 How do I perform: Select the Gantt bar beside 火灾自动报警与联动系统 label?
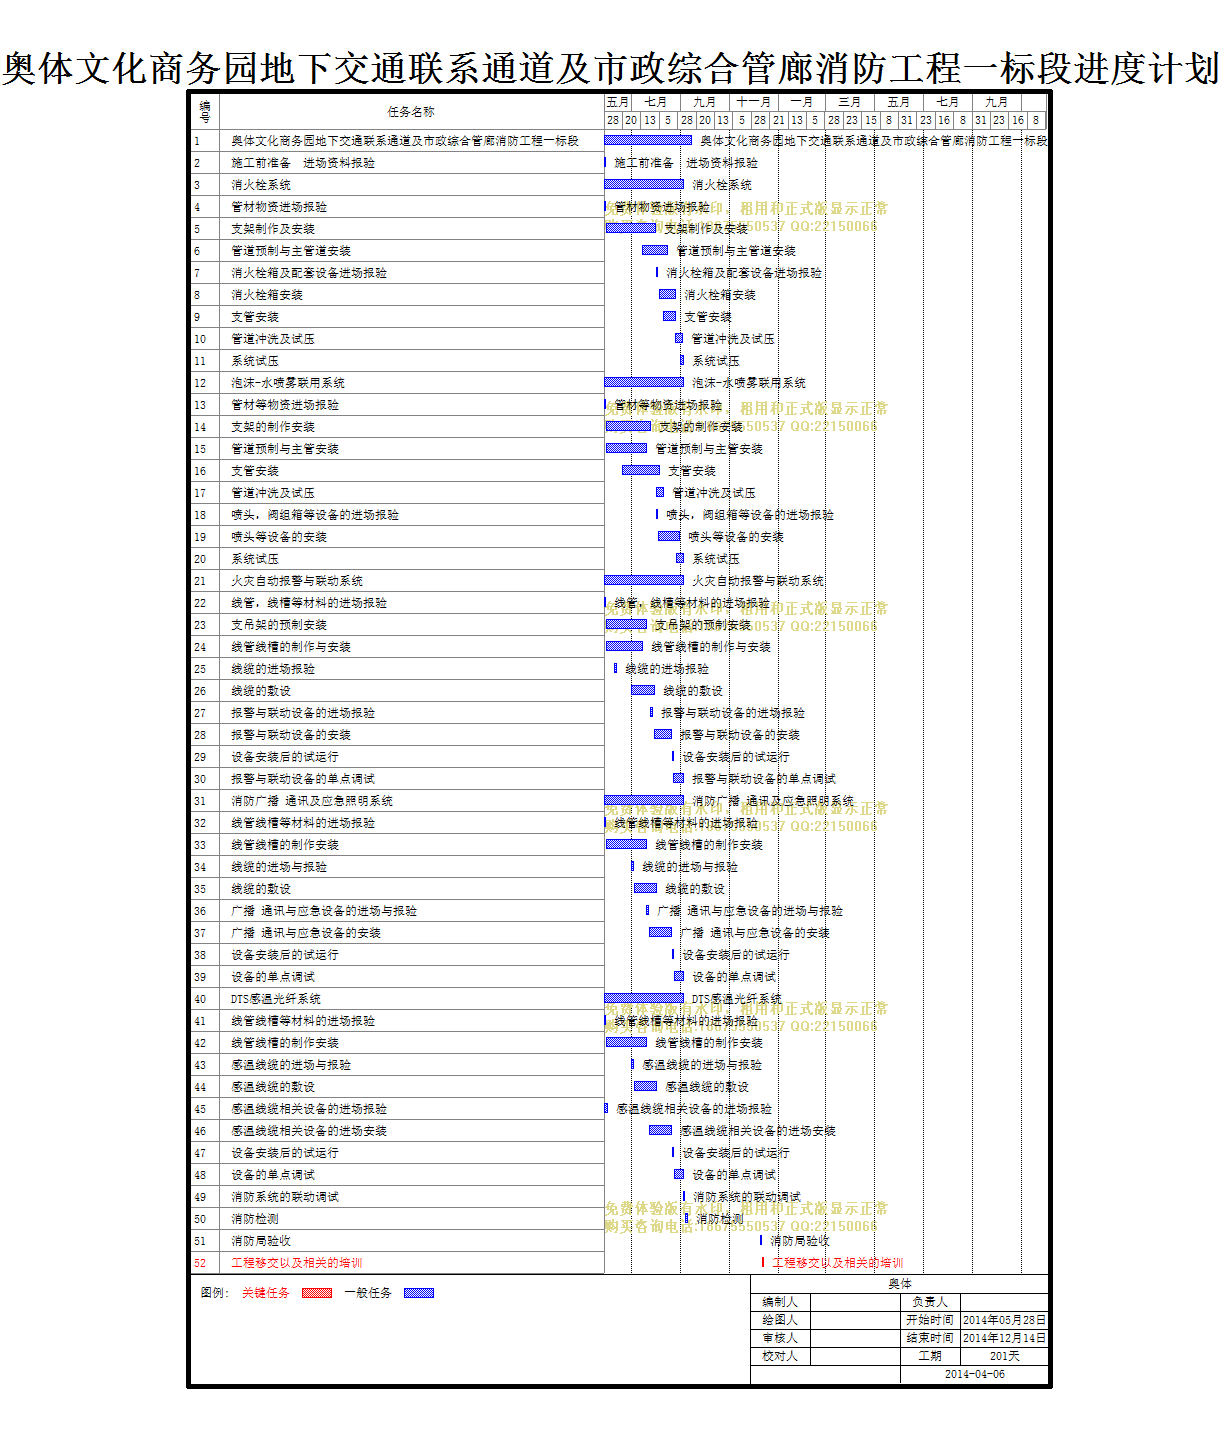644,580
